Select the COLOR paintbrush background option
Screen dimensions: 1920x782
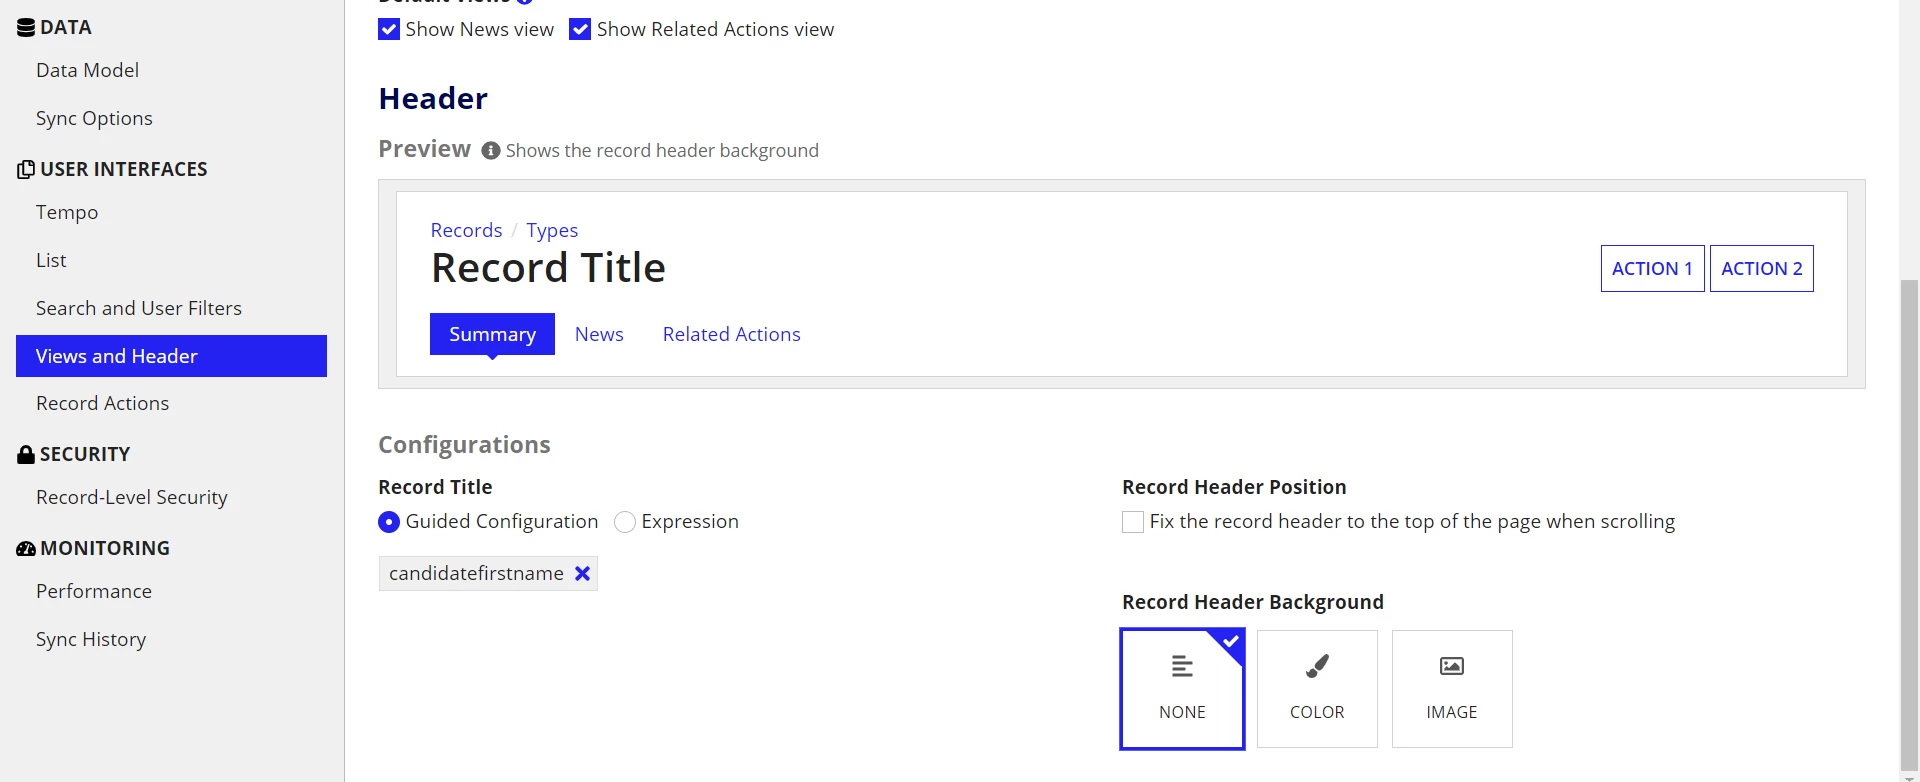(1317, 688)
